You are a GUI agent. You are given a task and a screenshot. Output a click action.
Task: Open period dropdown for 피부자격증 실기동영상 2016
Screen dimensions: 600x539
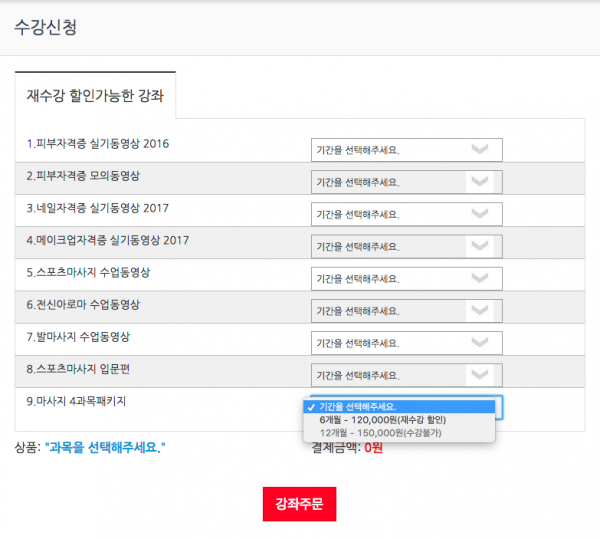(406, 150)
